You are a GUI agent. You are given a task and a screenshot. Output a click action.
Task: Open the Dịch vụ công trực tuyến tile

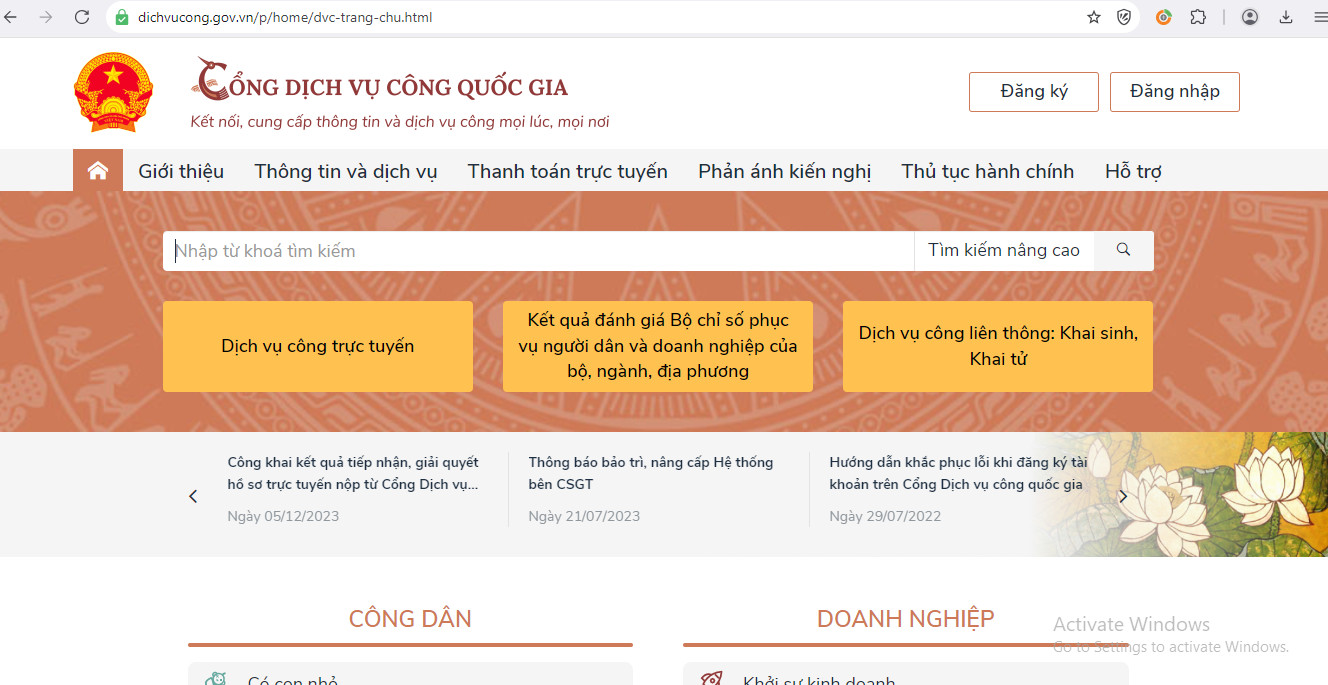coord(317,346)
